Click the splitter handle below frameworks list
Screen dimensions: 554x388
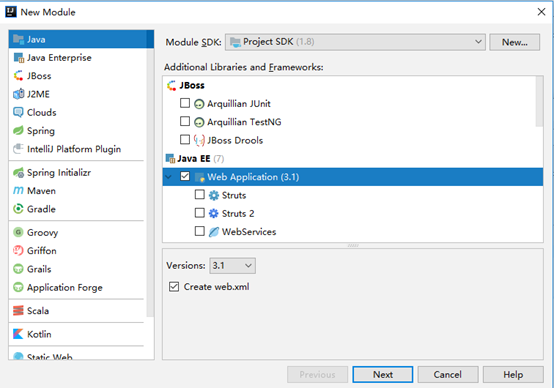point(353,245)
